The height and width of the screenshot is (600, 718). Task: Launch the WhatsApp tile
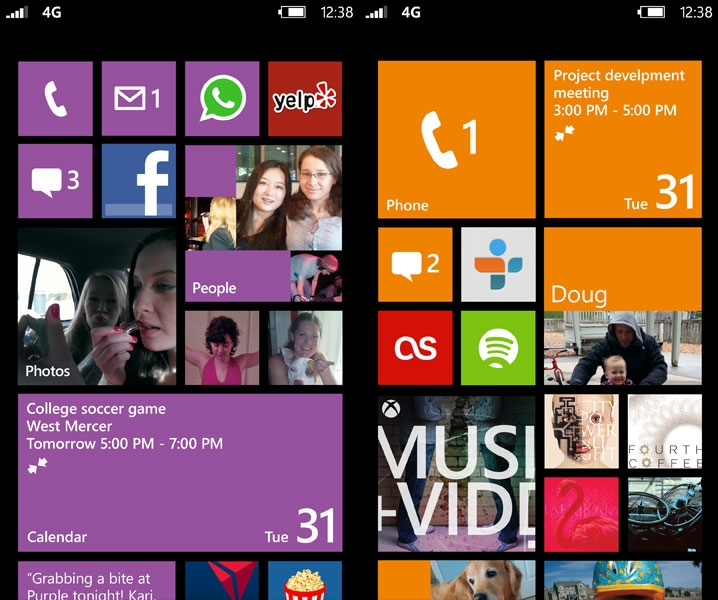coord(222,98)
